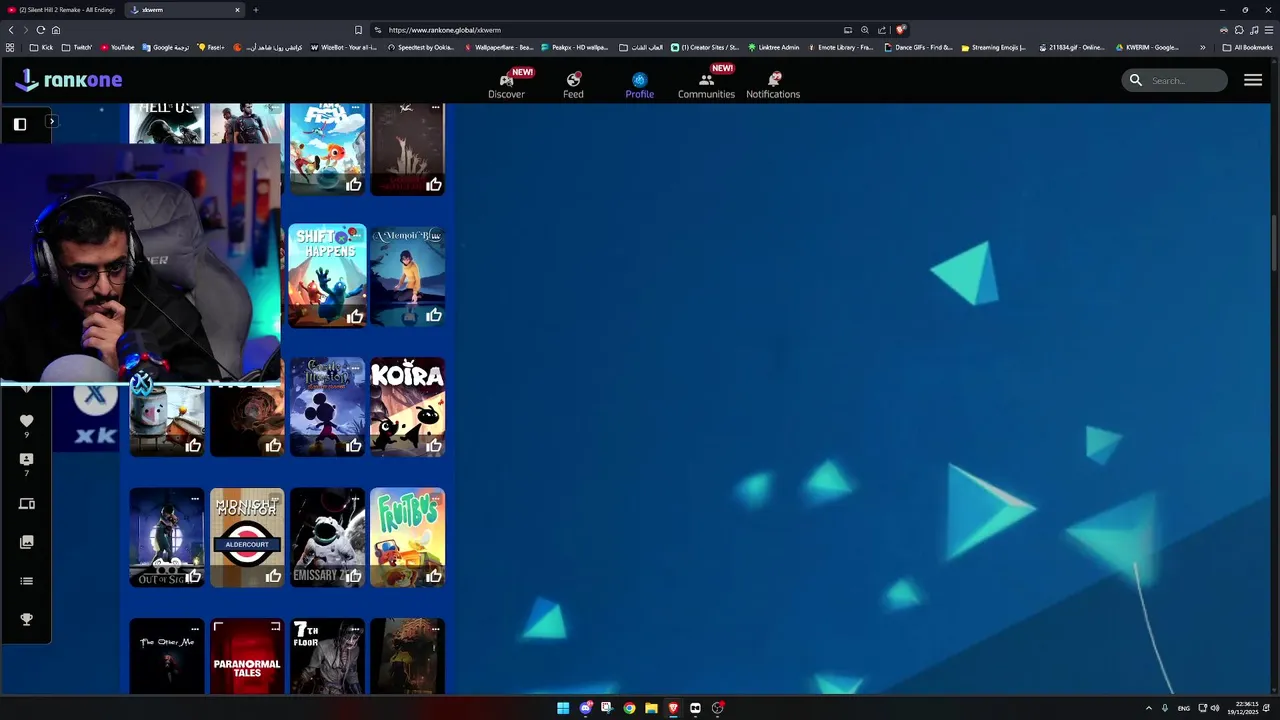Open the hamburger menu in rankone header

1253,80
